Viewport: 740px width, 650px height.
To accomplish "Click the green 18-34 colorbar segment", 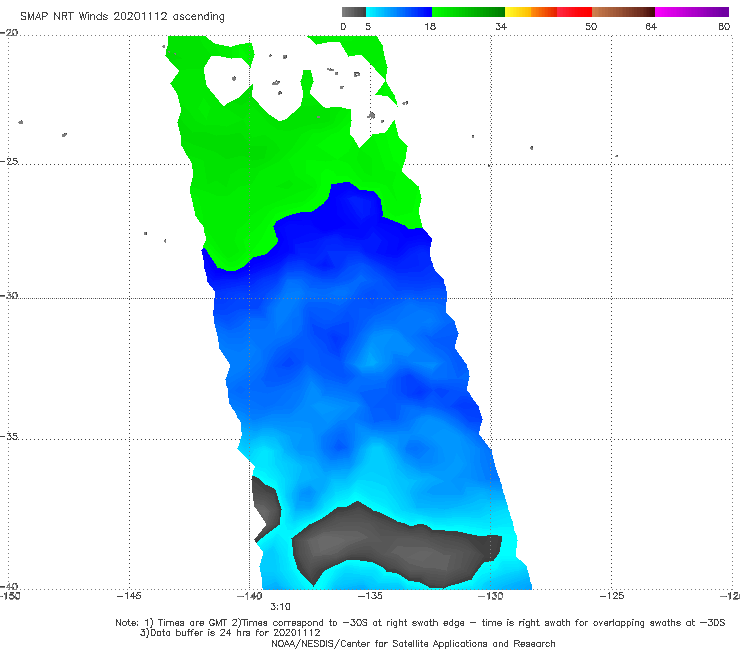I will coord(468,12).
